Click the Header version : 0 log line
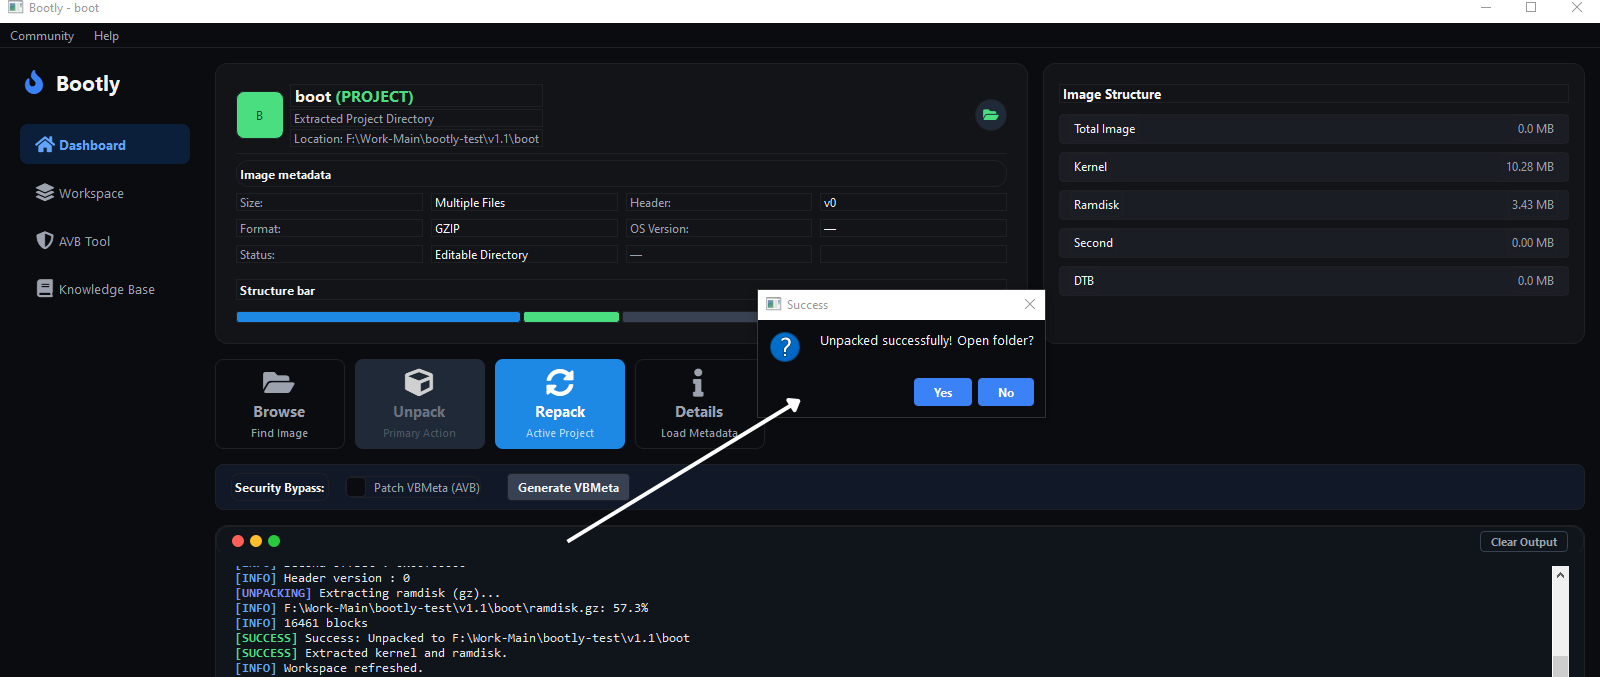This screenshot has height=677, width=1600. (322, 578)
